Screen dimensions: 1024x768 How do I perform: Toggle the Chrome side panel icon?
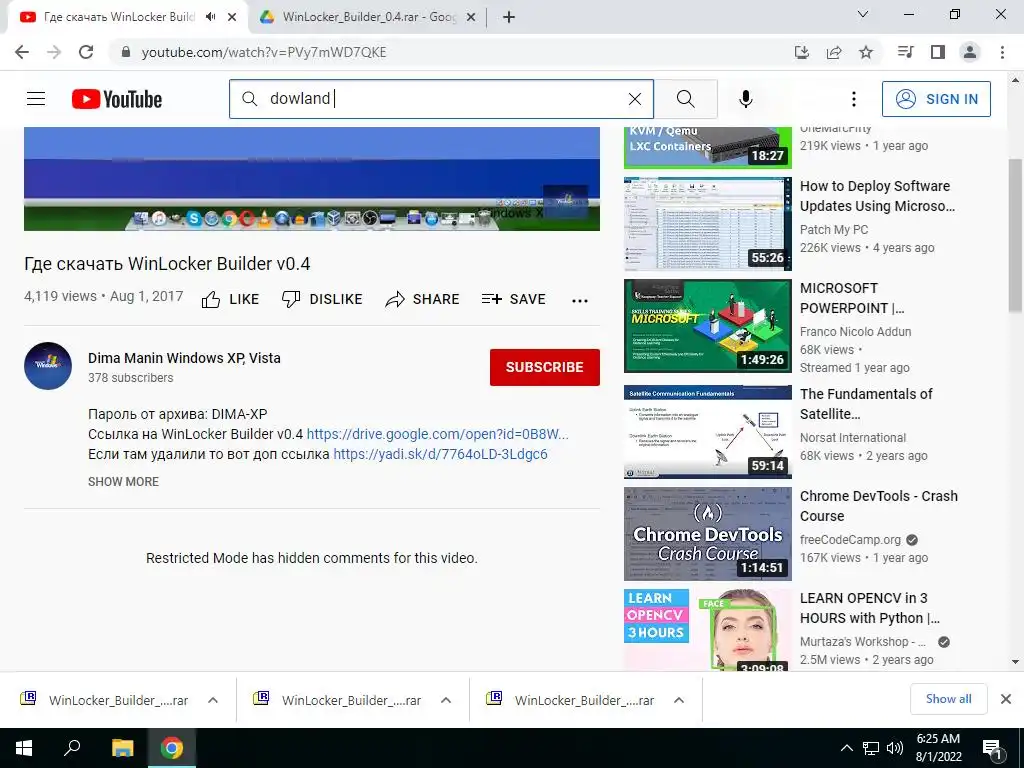tap(938, 52)
